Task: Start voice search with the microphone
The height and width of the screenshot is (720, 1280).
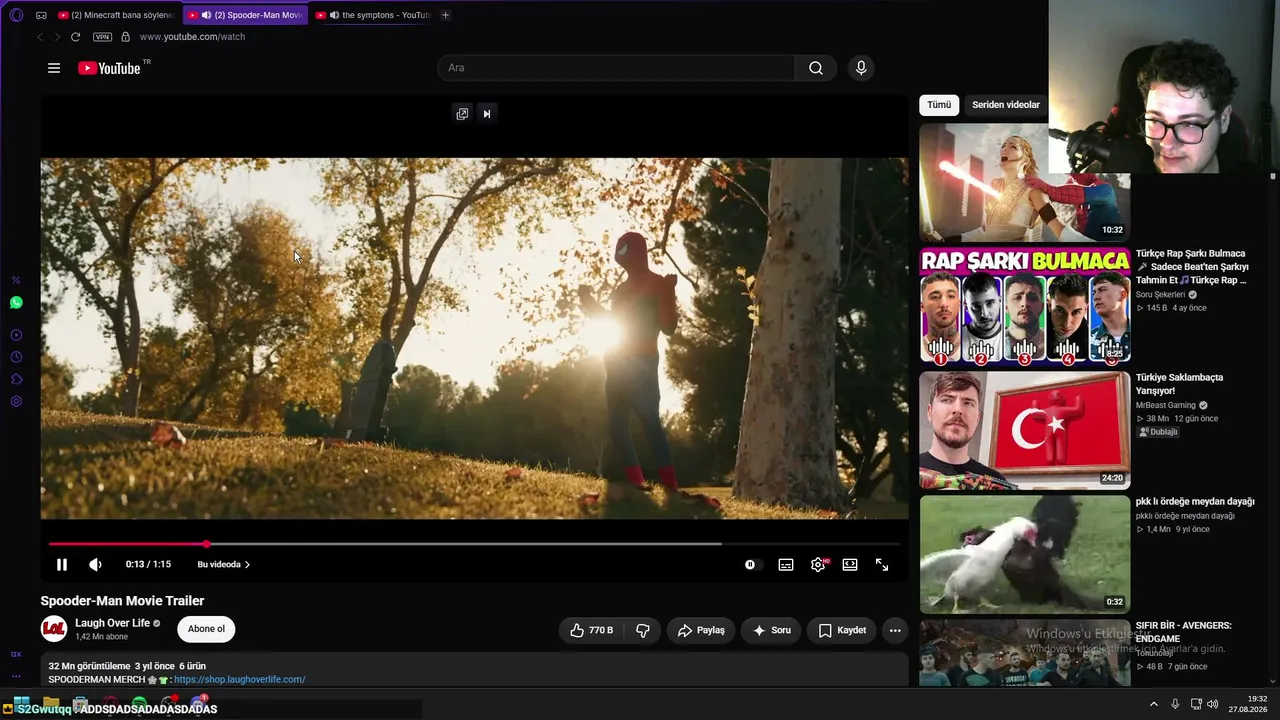Action: 861,68
